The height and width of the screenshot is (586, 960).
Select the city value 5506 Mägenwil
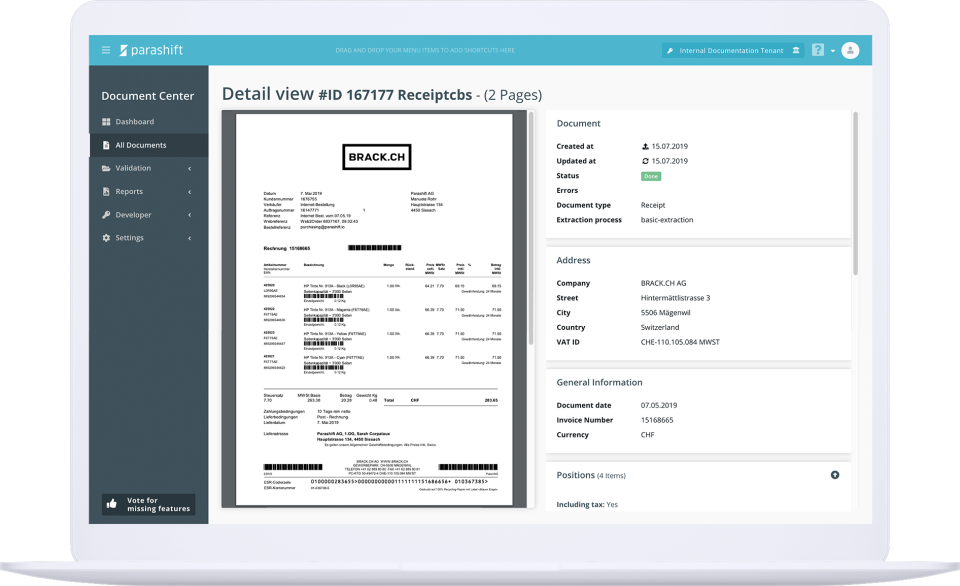[666, 313]
